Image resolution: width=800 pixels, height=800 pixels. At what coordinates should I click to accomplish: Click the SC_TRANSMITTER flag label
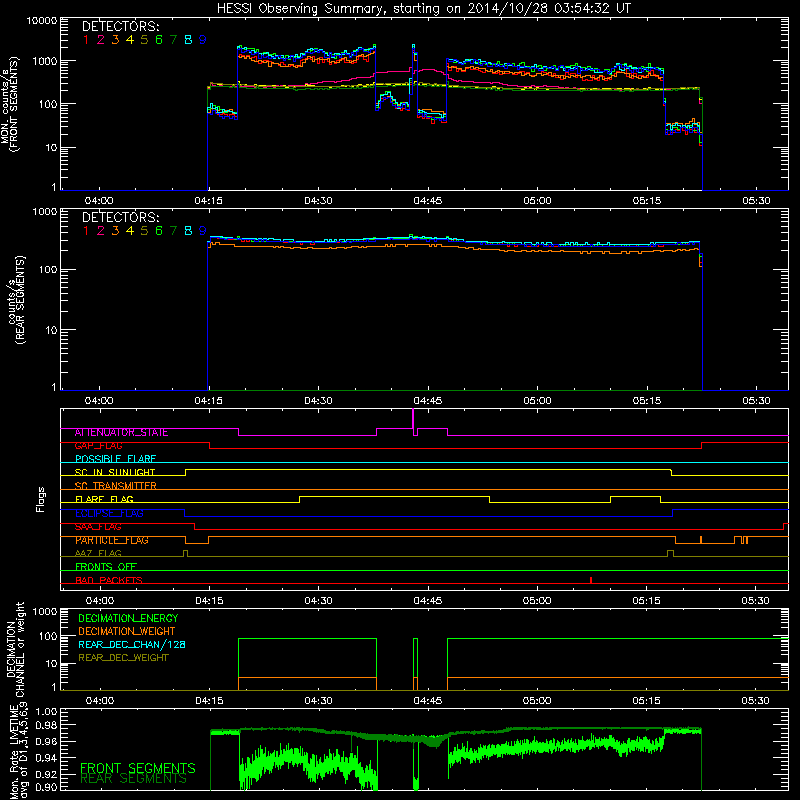click(x=115, y=486)
